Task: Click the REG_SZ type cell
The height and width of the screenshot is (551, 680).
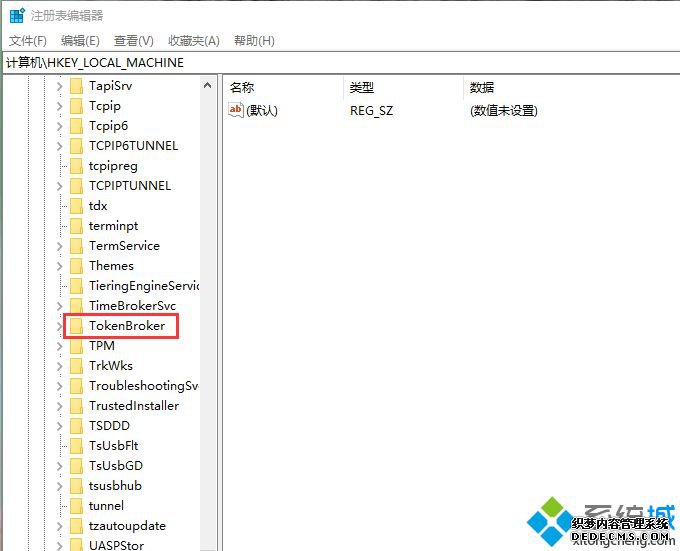Action: click(x=371, y=111)
